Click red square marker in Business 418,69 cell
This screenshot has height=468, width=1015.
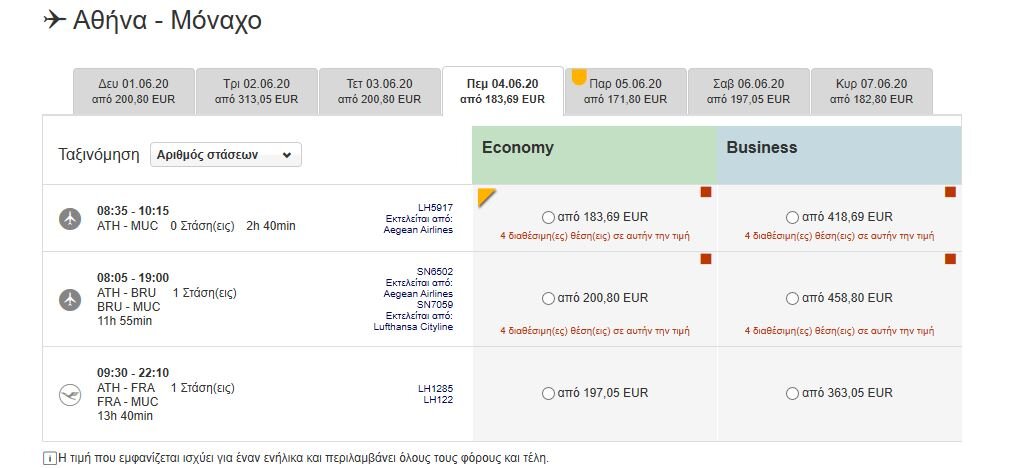(950, 192)
